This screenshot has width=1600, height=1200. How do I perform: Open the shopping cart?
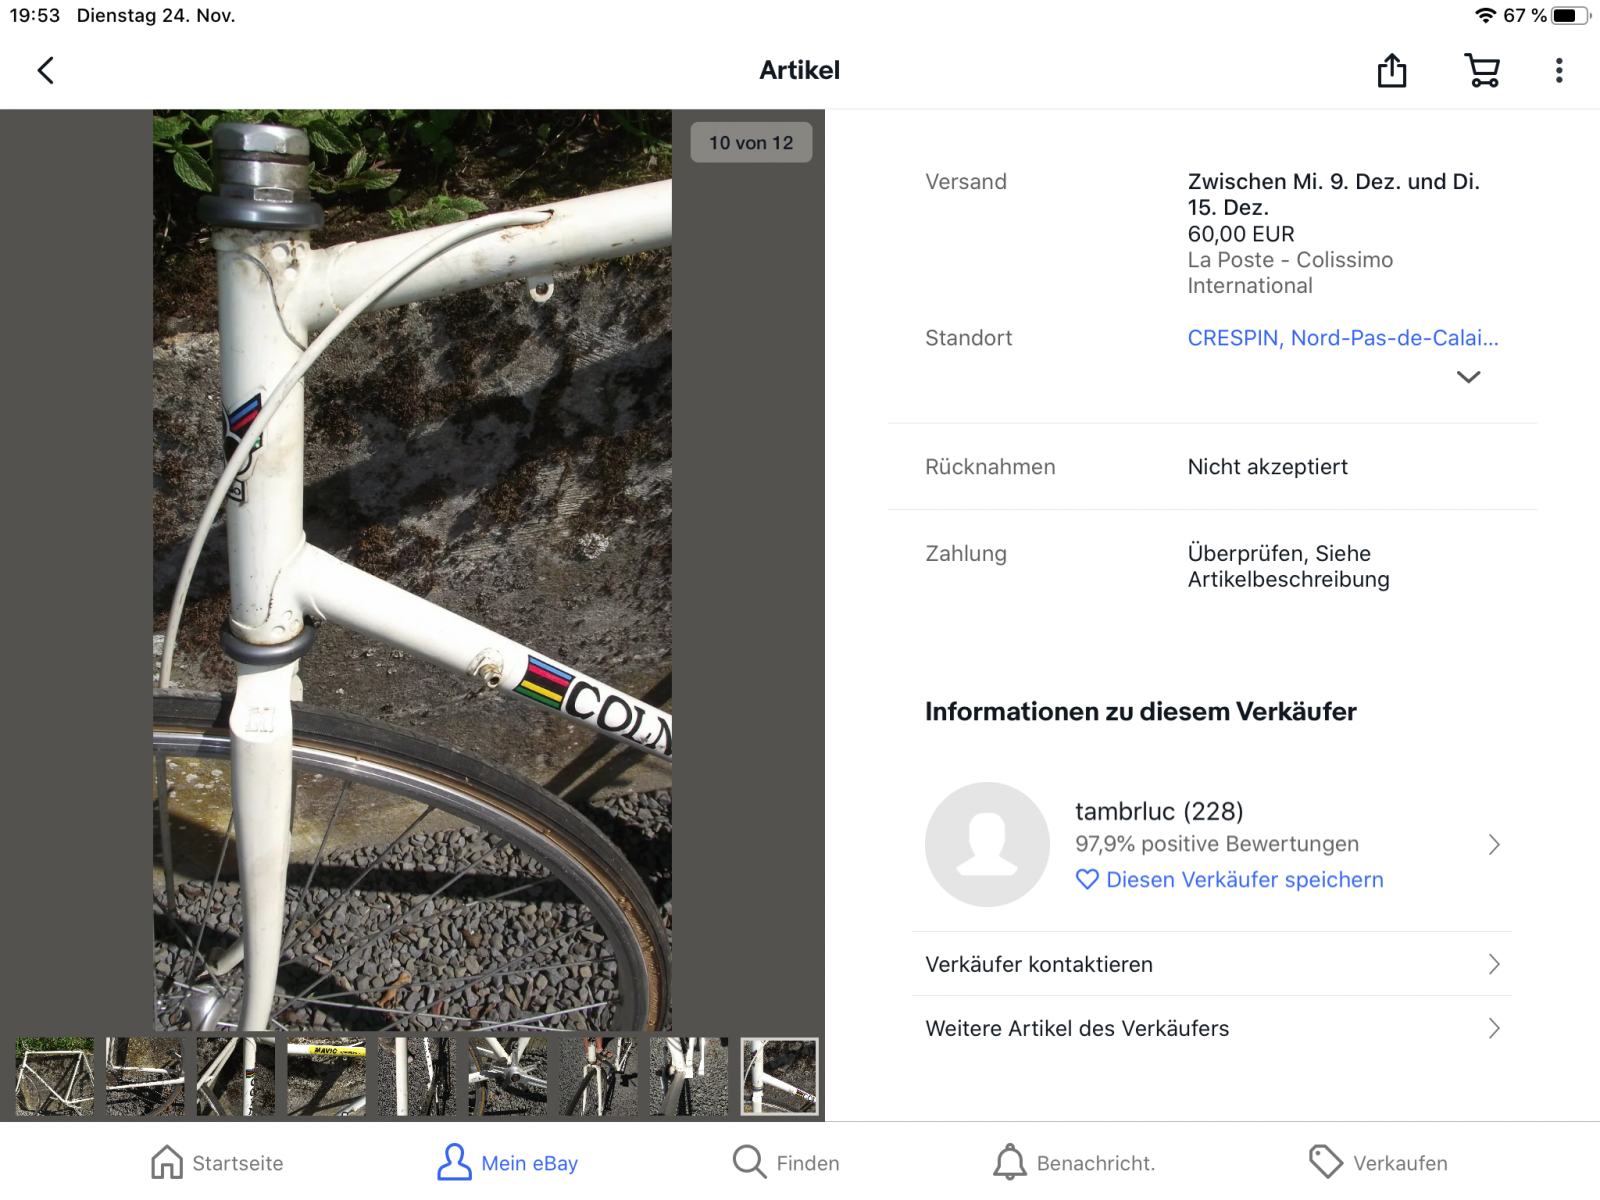coord(1481,70)
